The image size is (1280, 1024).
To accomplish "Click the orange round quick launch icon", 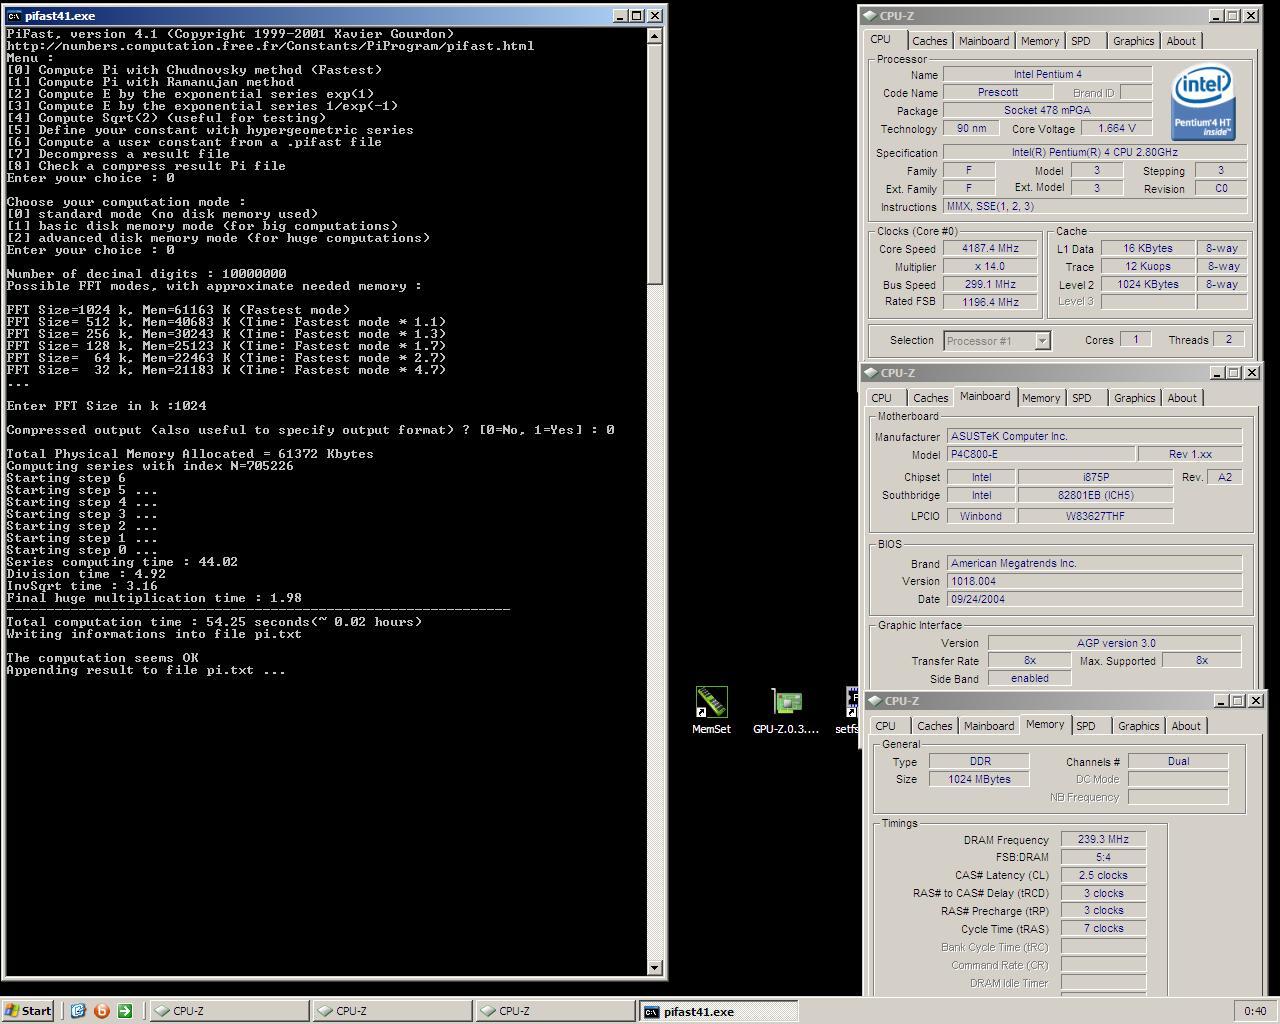I will point(101,1011).
